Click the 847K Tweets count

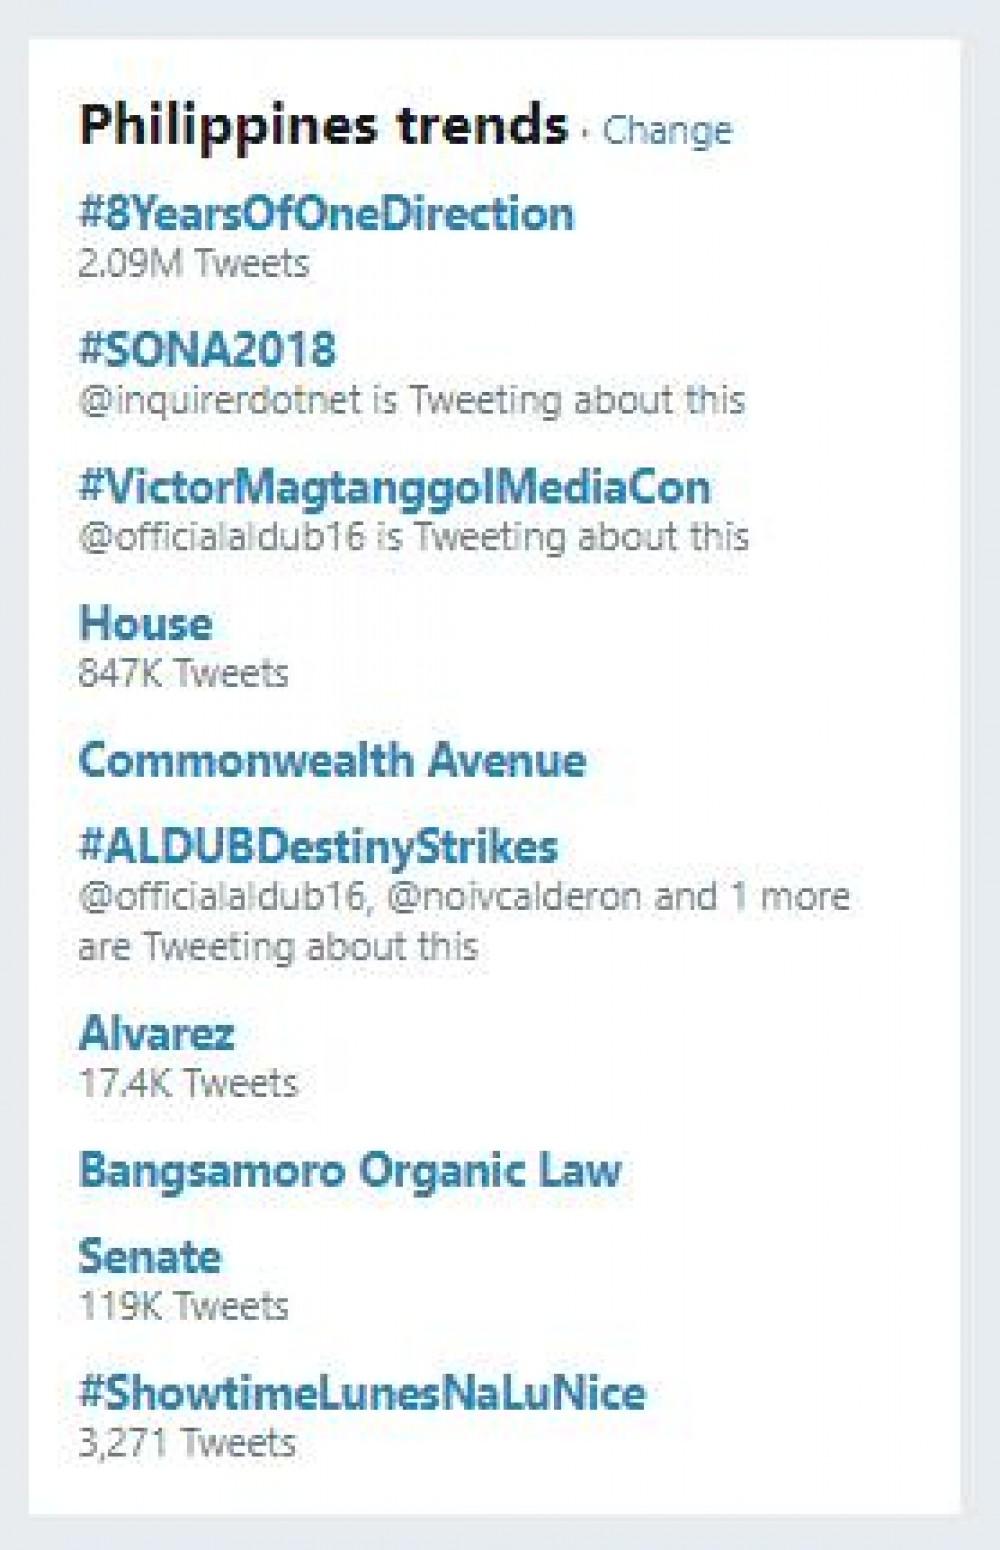(x=183, y=673)
